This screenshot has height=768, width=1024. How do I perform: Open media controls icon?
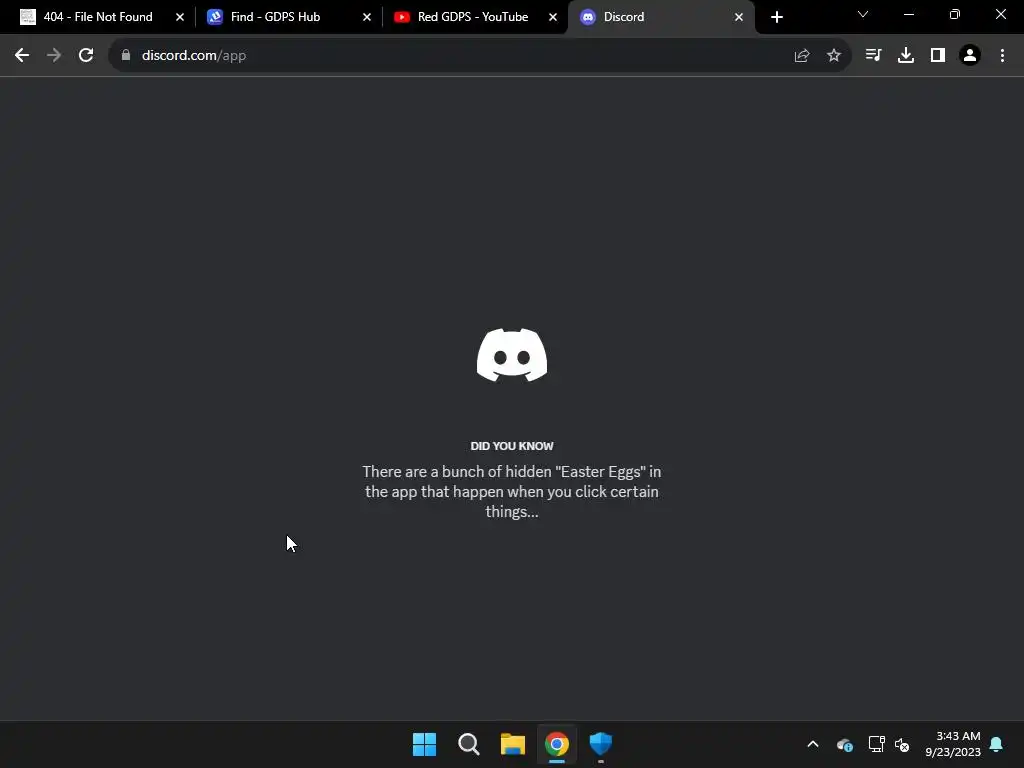[x=873, y=56]
